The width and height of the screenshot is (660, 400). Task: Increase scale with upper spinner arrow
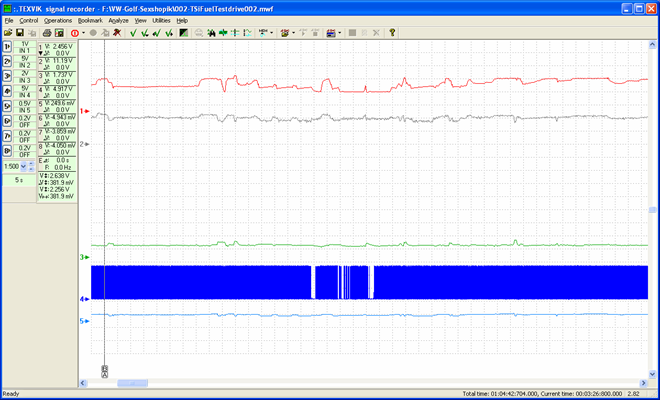point(31,164)
